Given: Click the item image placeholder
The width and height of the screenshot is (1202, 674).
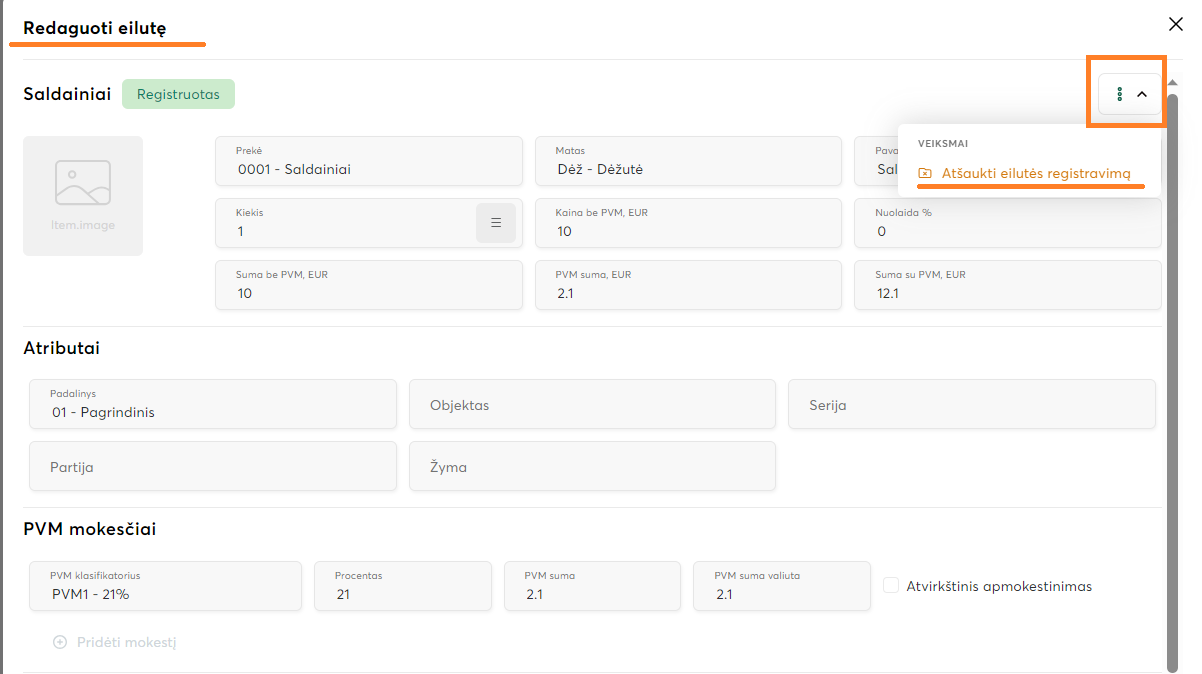Looking at the screenshot, I should click(83, 196).
